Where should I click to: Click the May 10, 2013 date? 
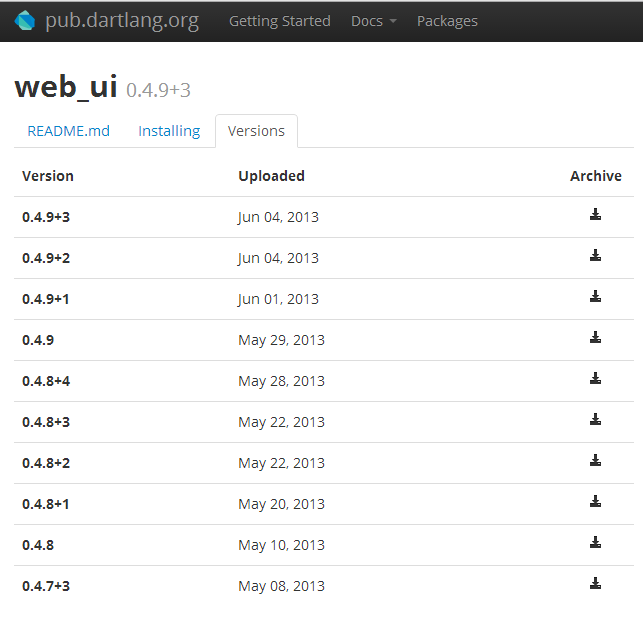pos(281,545)
